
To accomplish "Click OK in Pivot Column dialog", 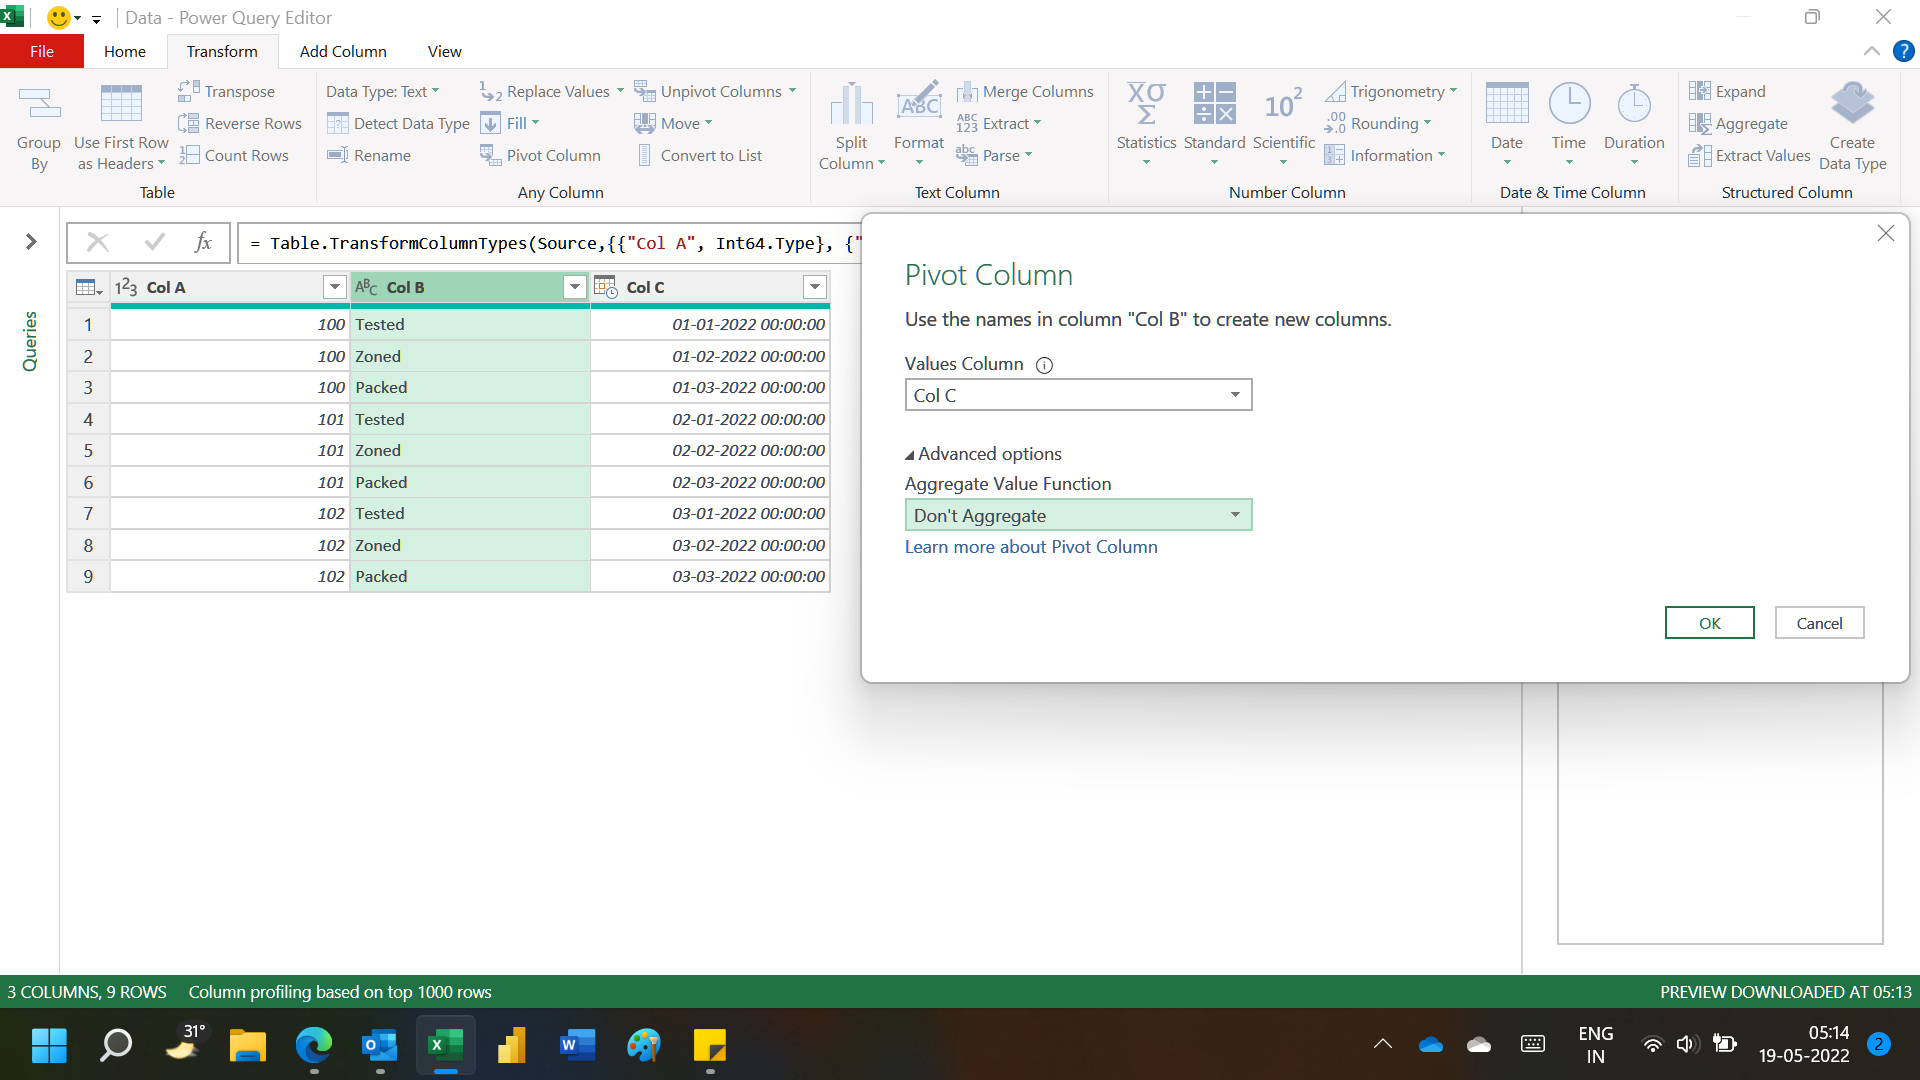I will 1709,623.
